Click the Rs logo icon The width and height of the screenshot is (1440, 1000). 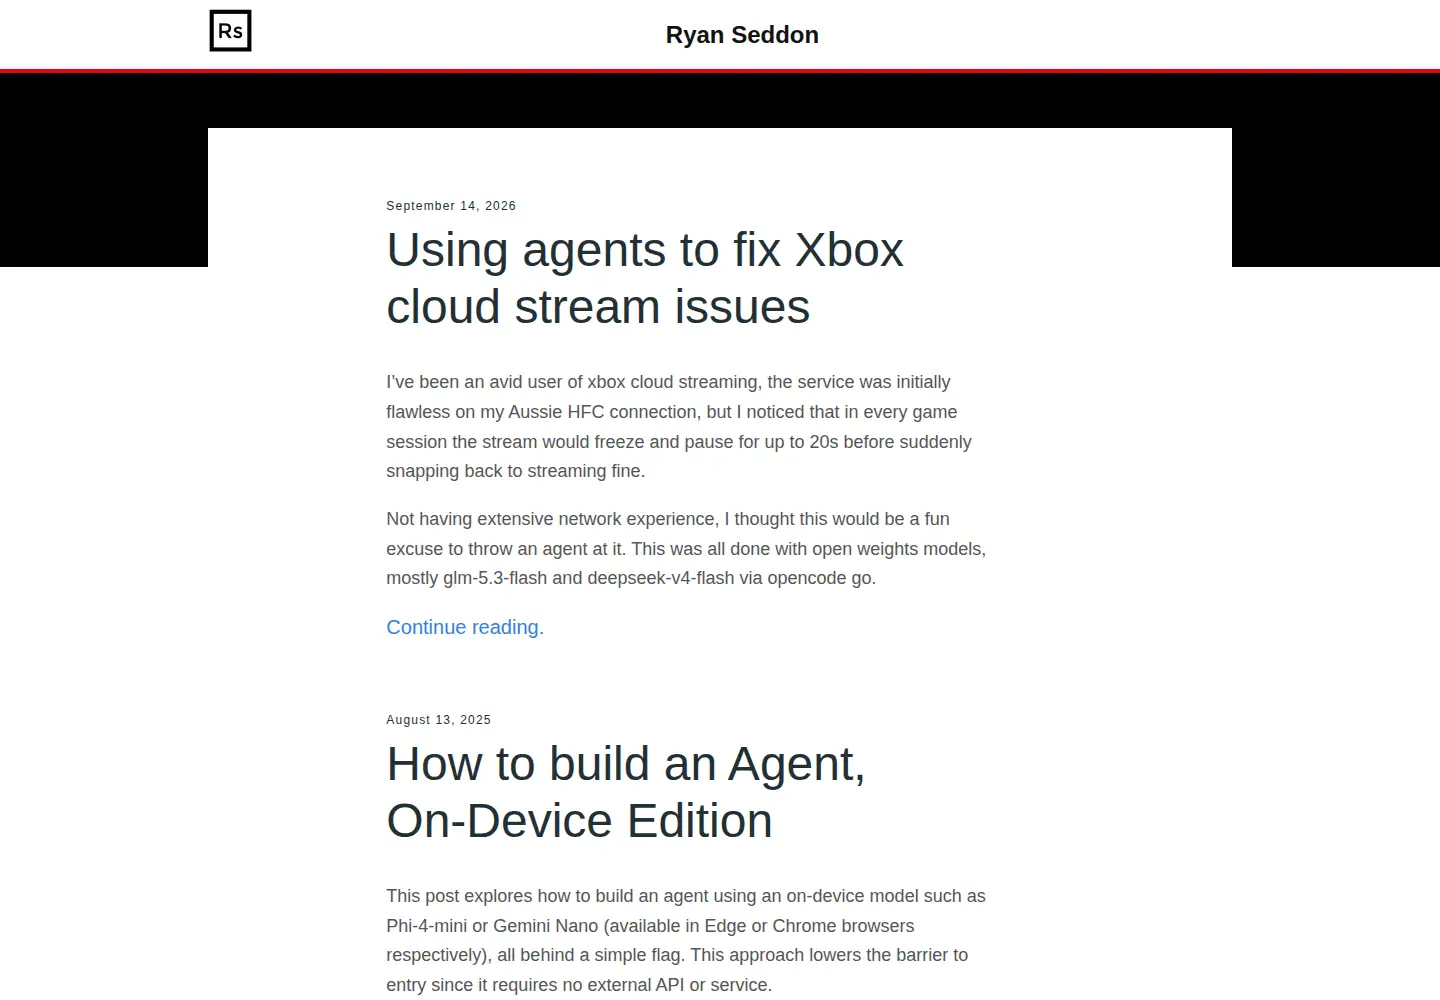[230, 31]
